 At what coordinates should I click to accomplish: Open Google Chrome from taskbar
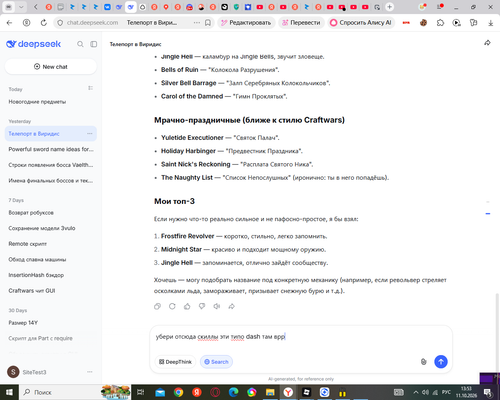tap(178, 392)
